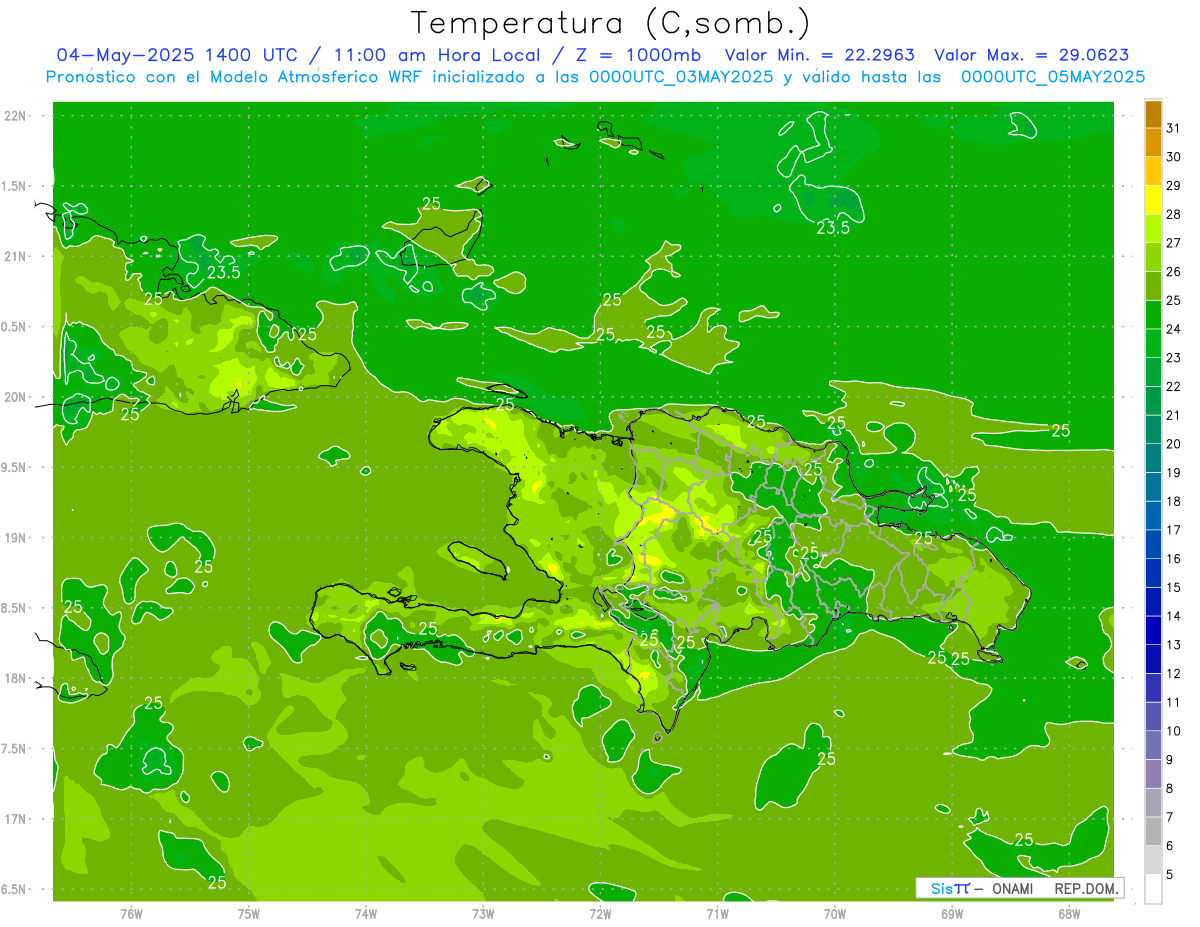Click 'Valor Max. = 29.0623' value
This screenshot has height=927, width=1200.
pos(1031,55)
